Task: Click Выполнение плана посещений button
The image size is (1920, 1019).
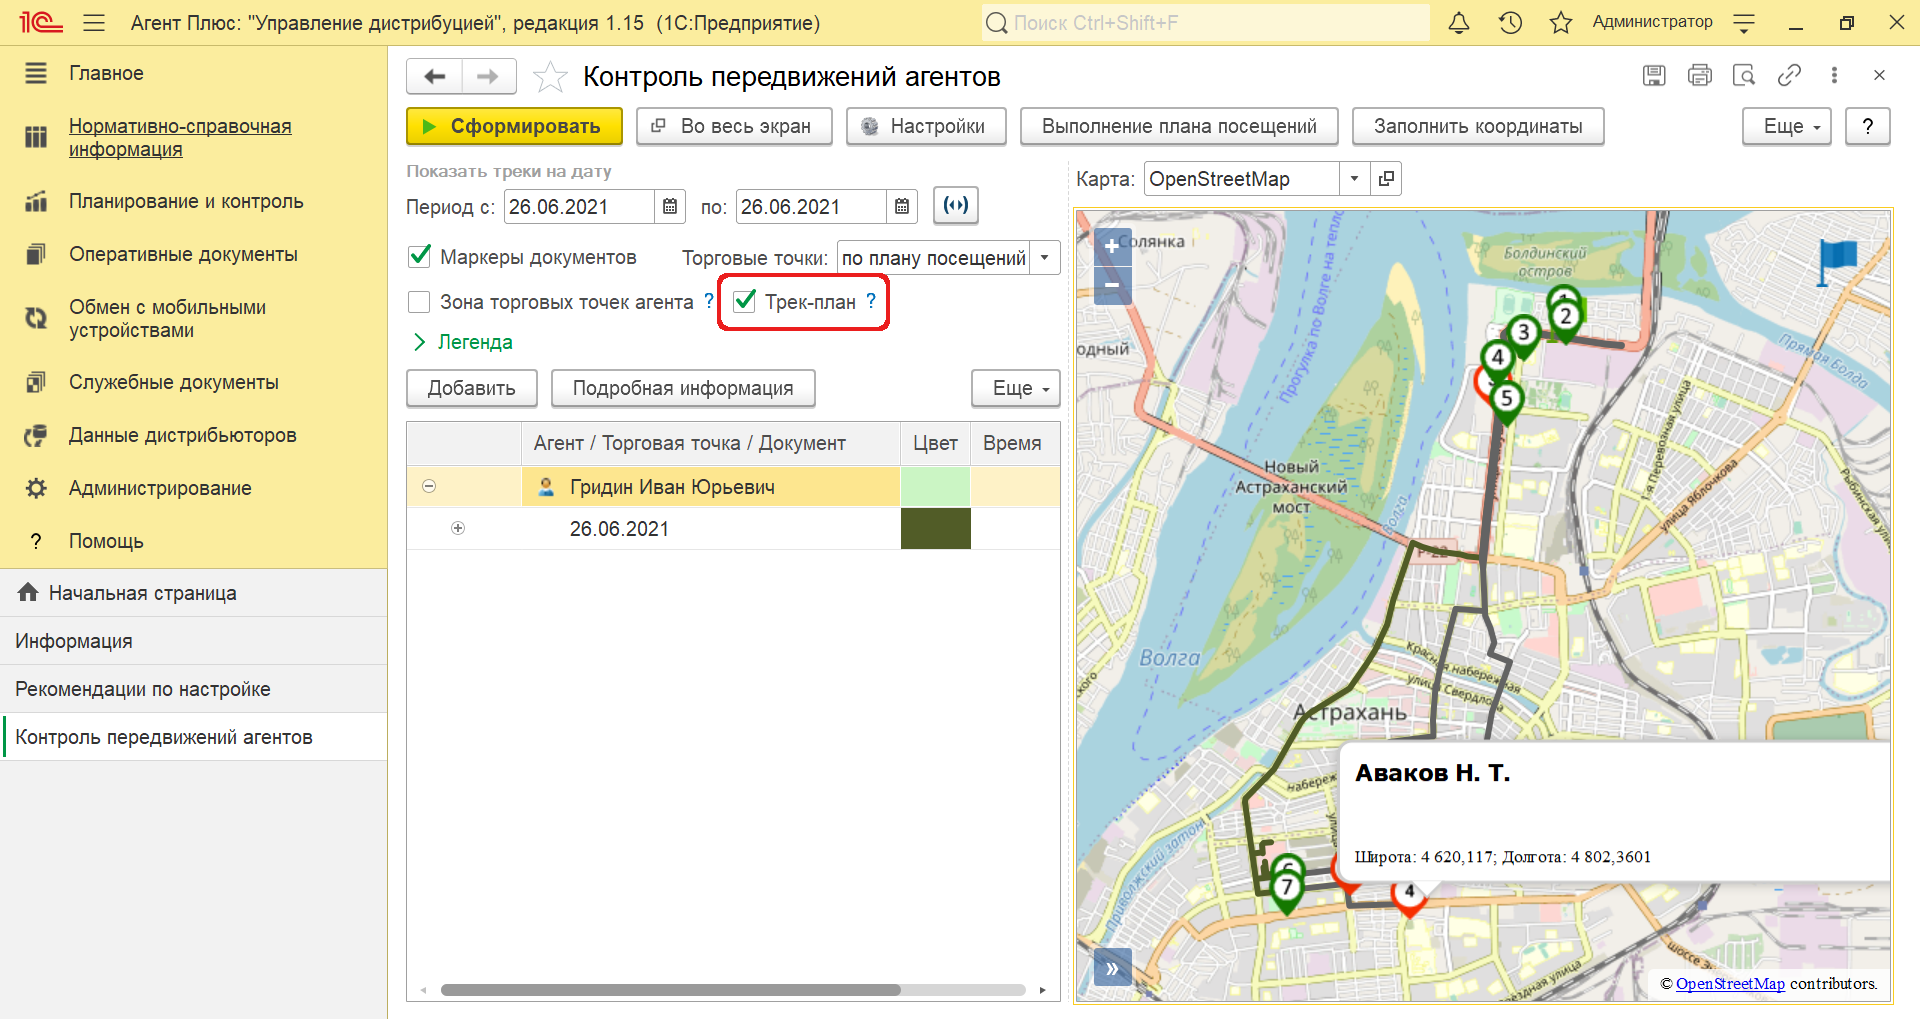Action: pyautogui.click(x=1179, y=126)
